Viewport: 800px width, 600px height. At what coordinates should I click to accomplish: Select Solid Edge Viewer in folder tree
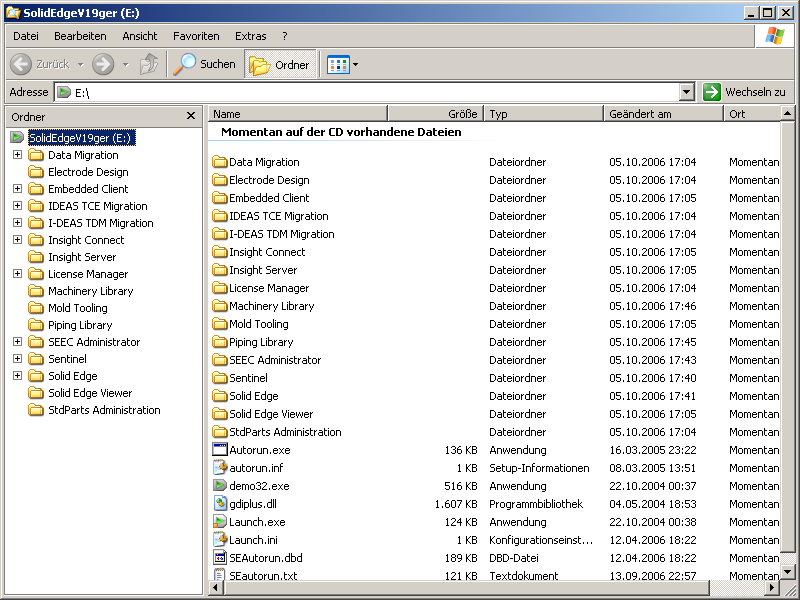(x=90, y=393)
